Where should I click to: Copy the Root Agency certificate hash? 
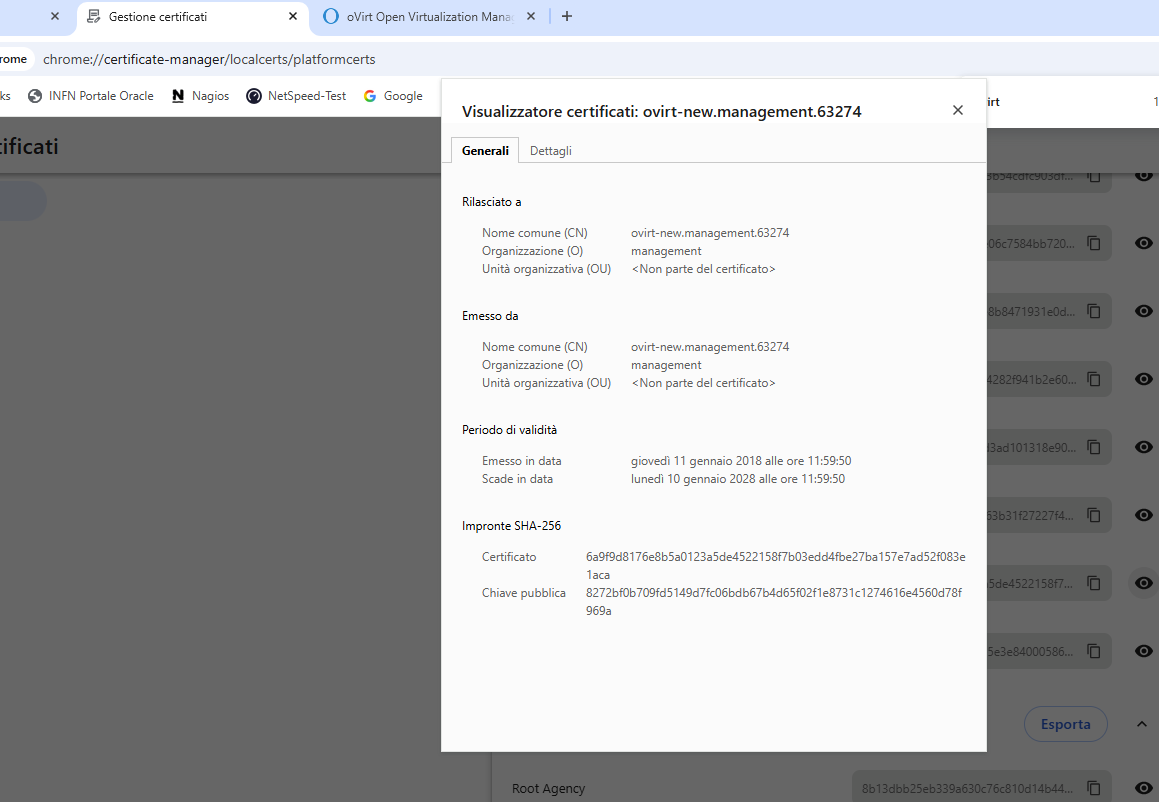tap(1094, 788)
